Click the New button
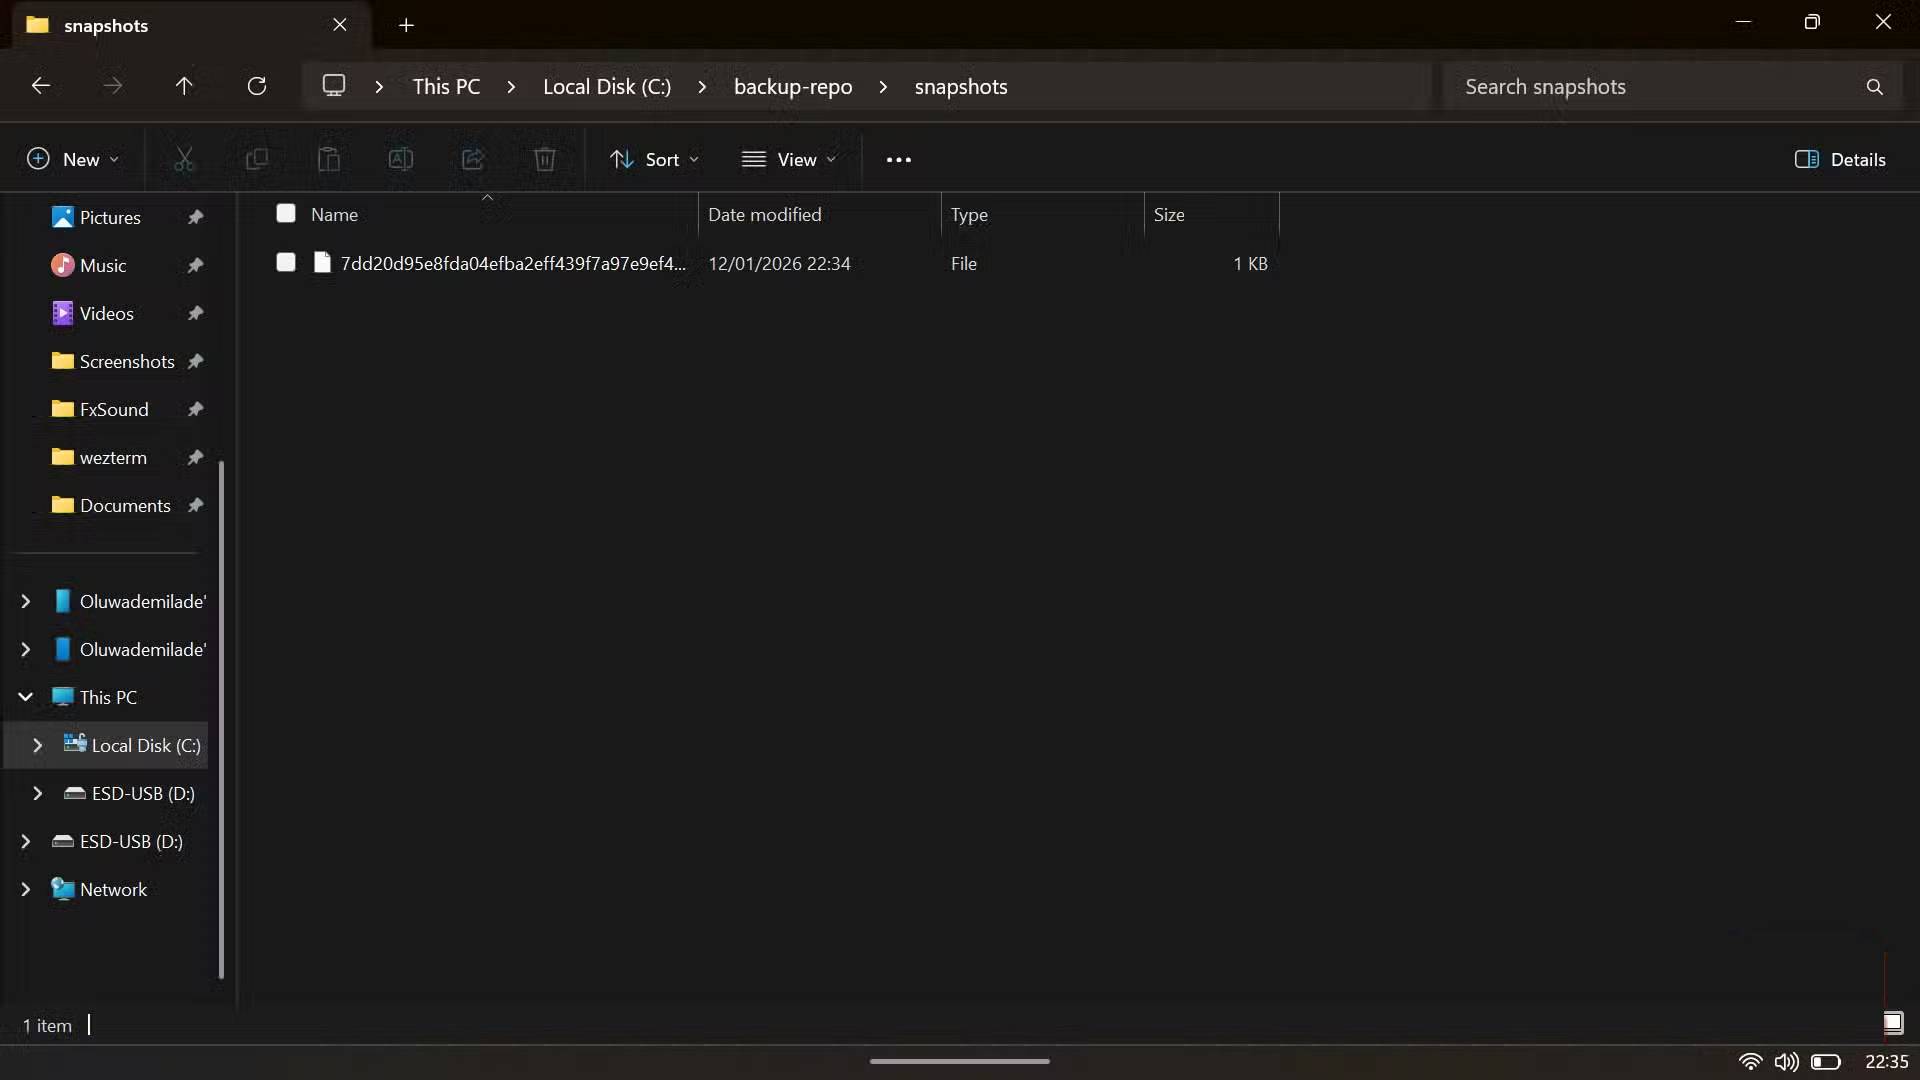Image resolution: width=1920 pixels, height=1080 pixels. (73, 160)
